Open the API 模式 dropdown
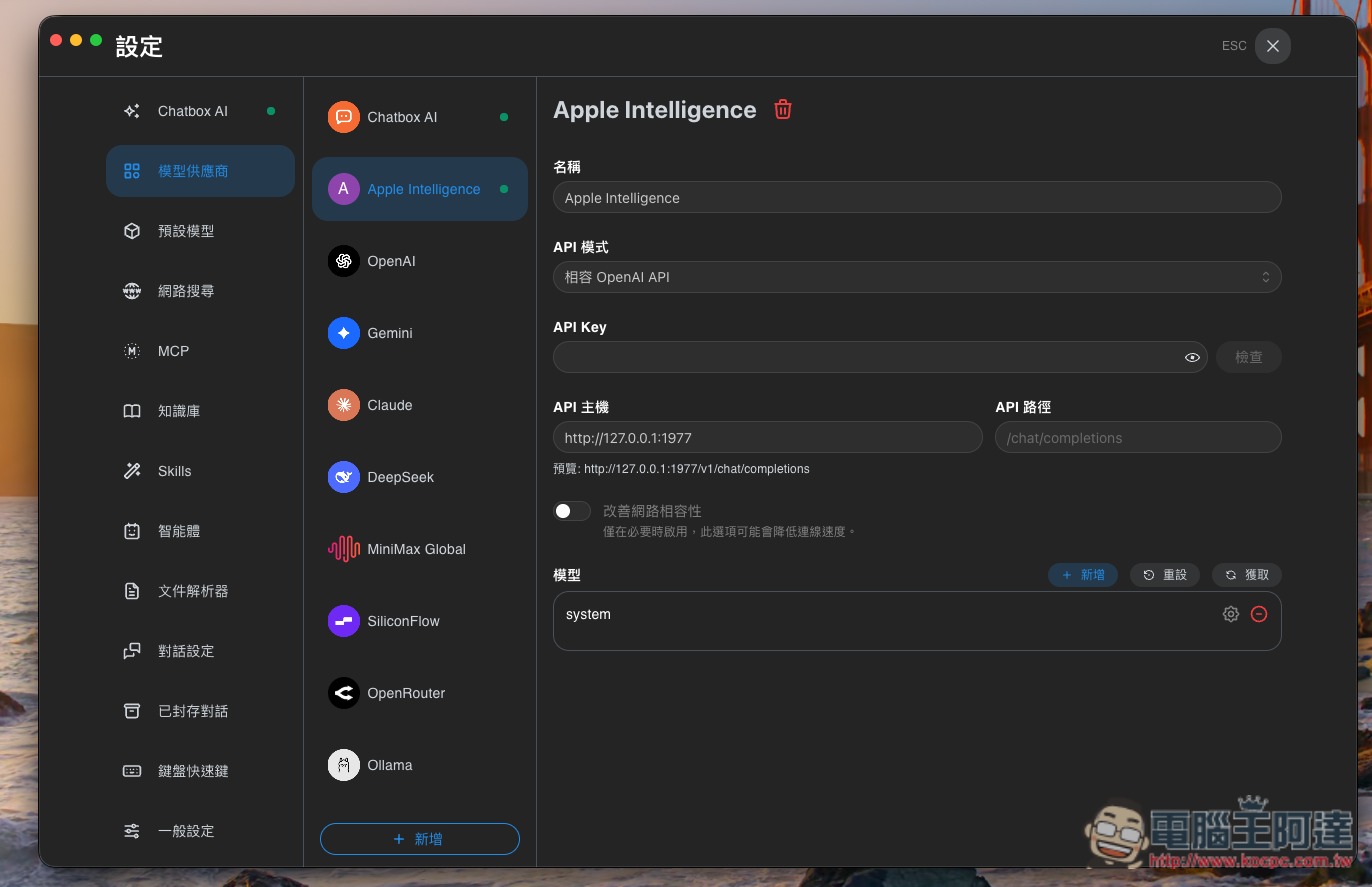This screenshot has height=887, width=1372. (x=917, y=277)
